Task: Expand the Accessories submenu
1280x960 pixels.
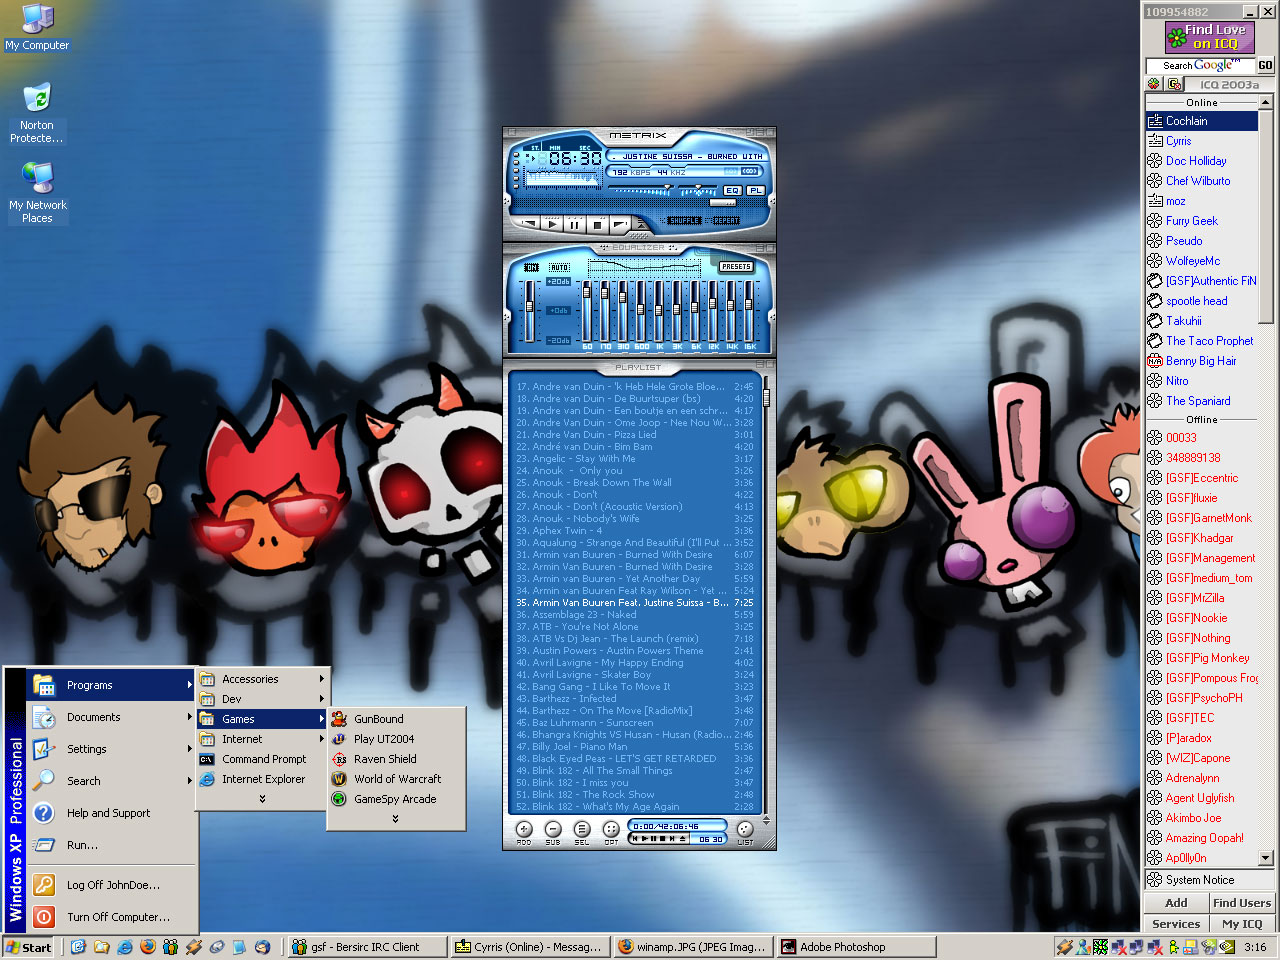Action: tap(262, 679)
